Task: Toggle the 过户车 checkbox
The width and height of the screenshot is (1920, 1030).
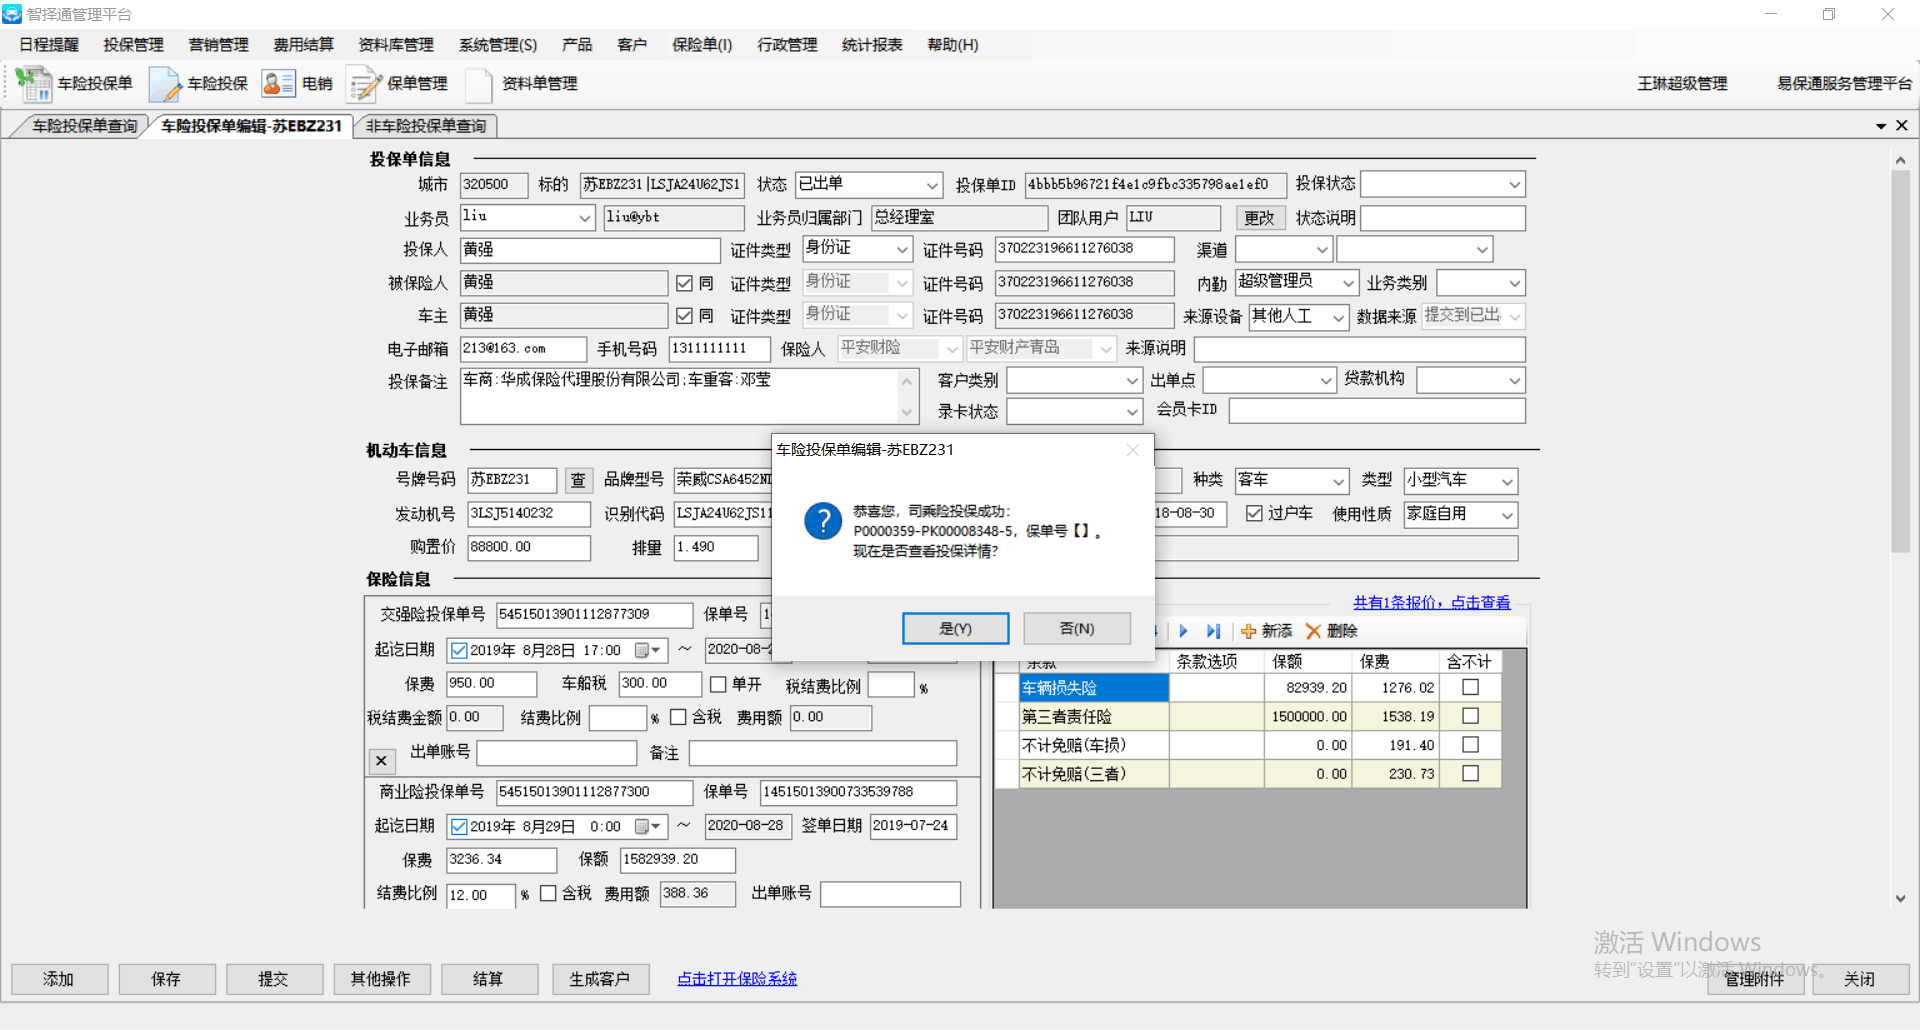Action: pyautogui.click(x=1254, y=513)
